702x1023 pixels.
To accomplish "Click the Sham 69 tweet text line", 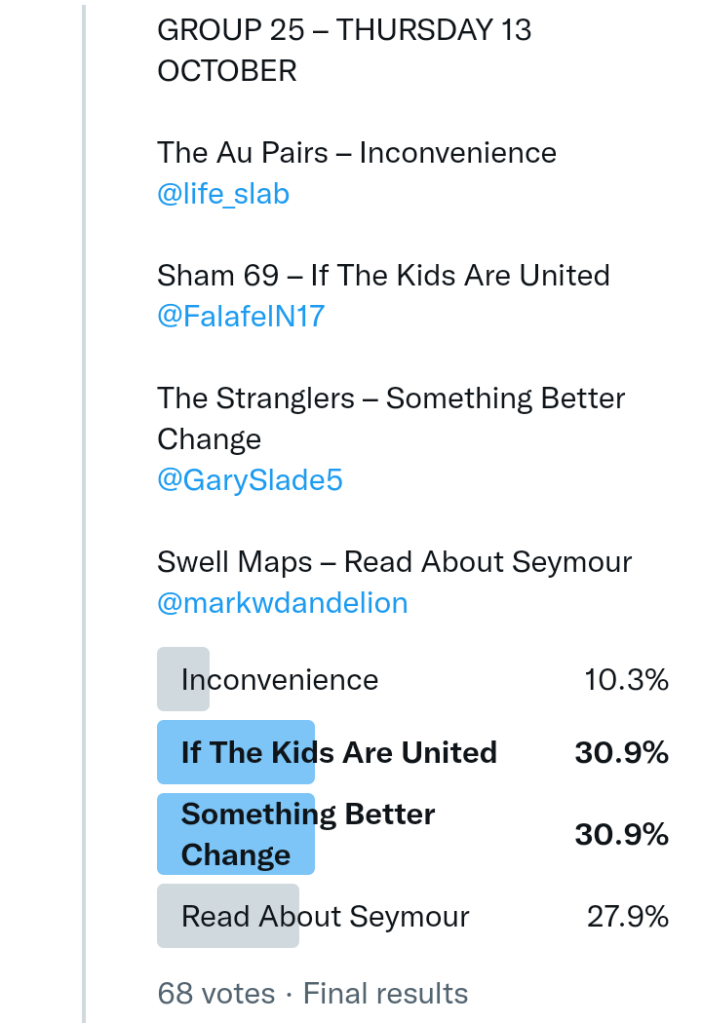I will coord(383,276).
